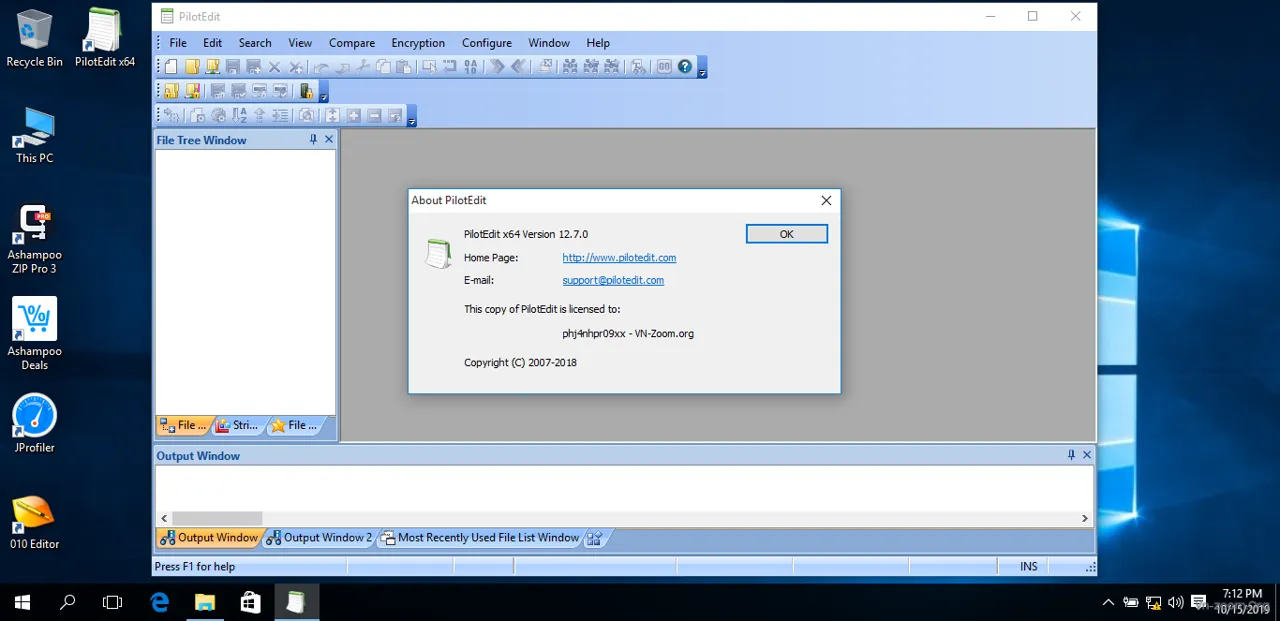Click the Undo arrow icon
This screenshot has height=621, width=1280.
tap(321, 67)
